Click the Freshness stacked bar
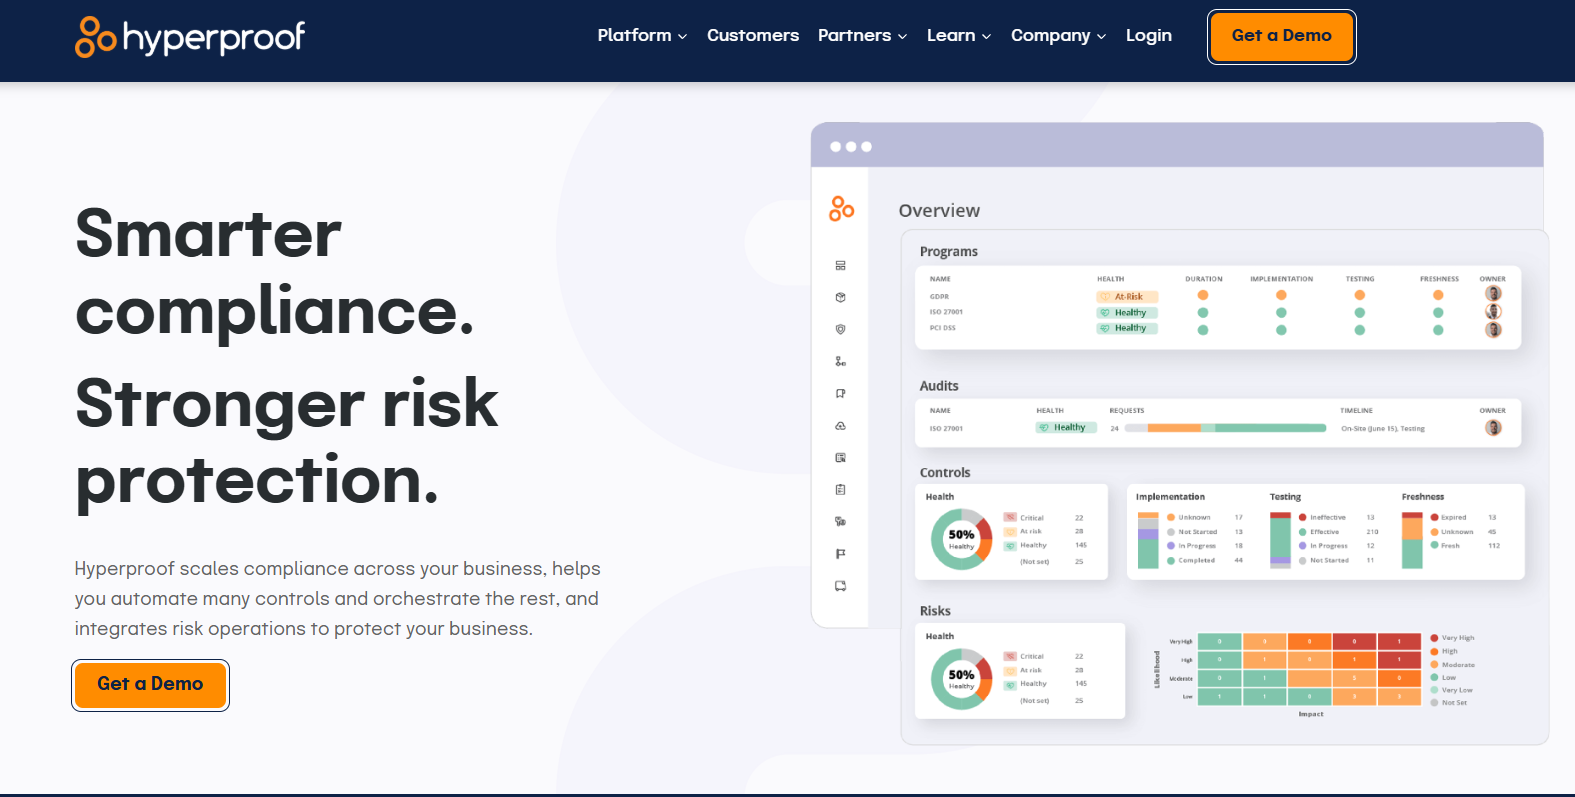 (x=1412, y=540)
